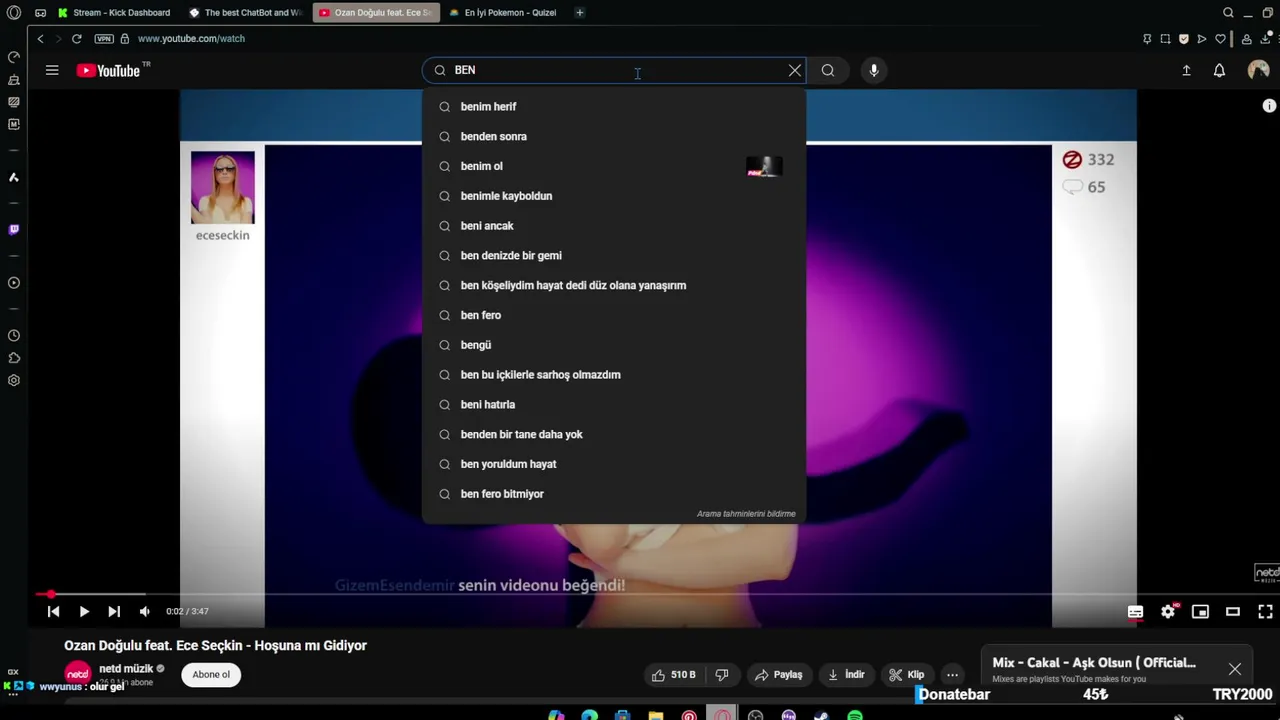This screenshot has width=1280, height=720.
Task: Dislike the video
Action: 722,675
